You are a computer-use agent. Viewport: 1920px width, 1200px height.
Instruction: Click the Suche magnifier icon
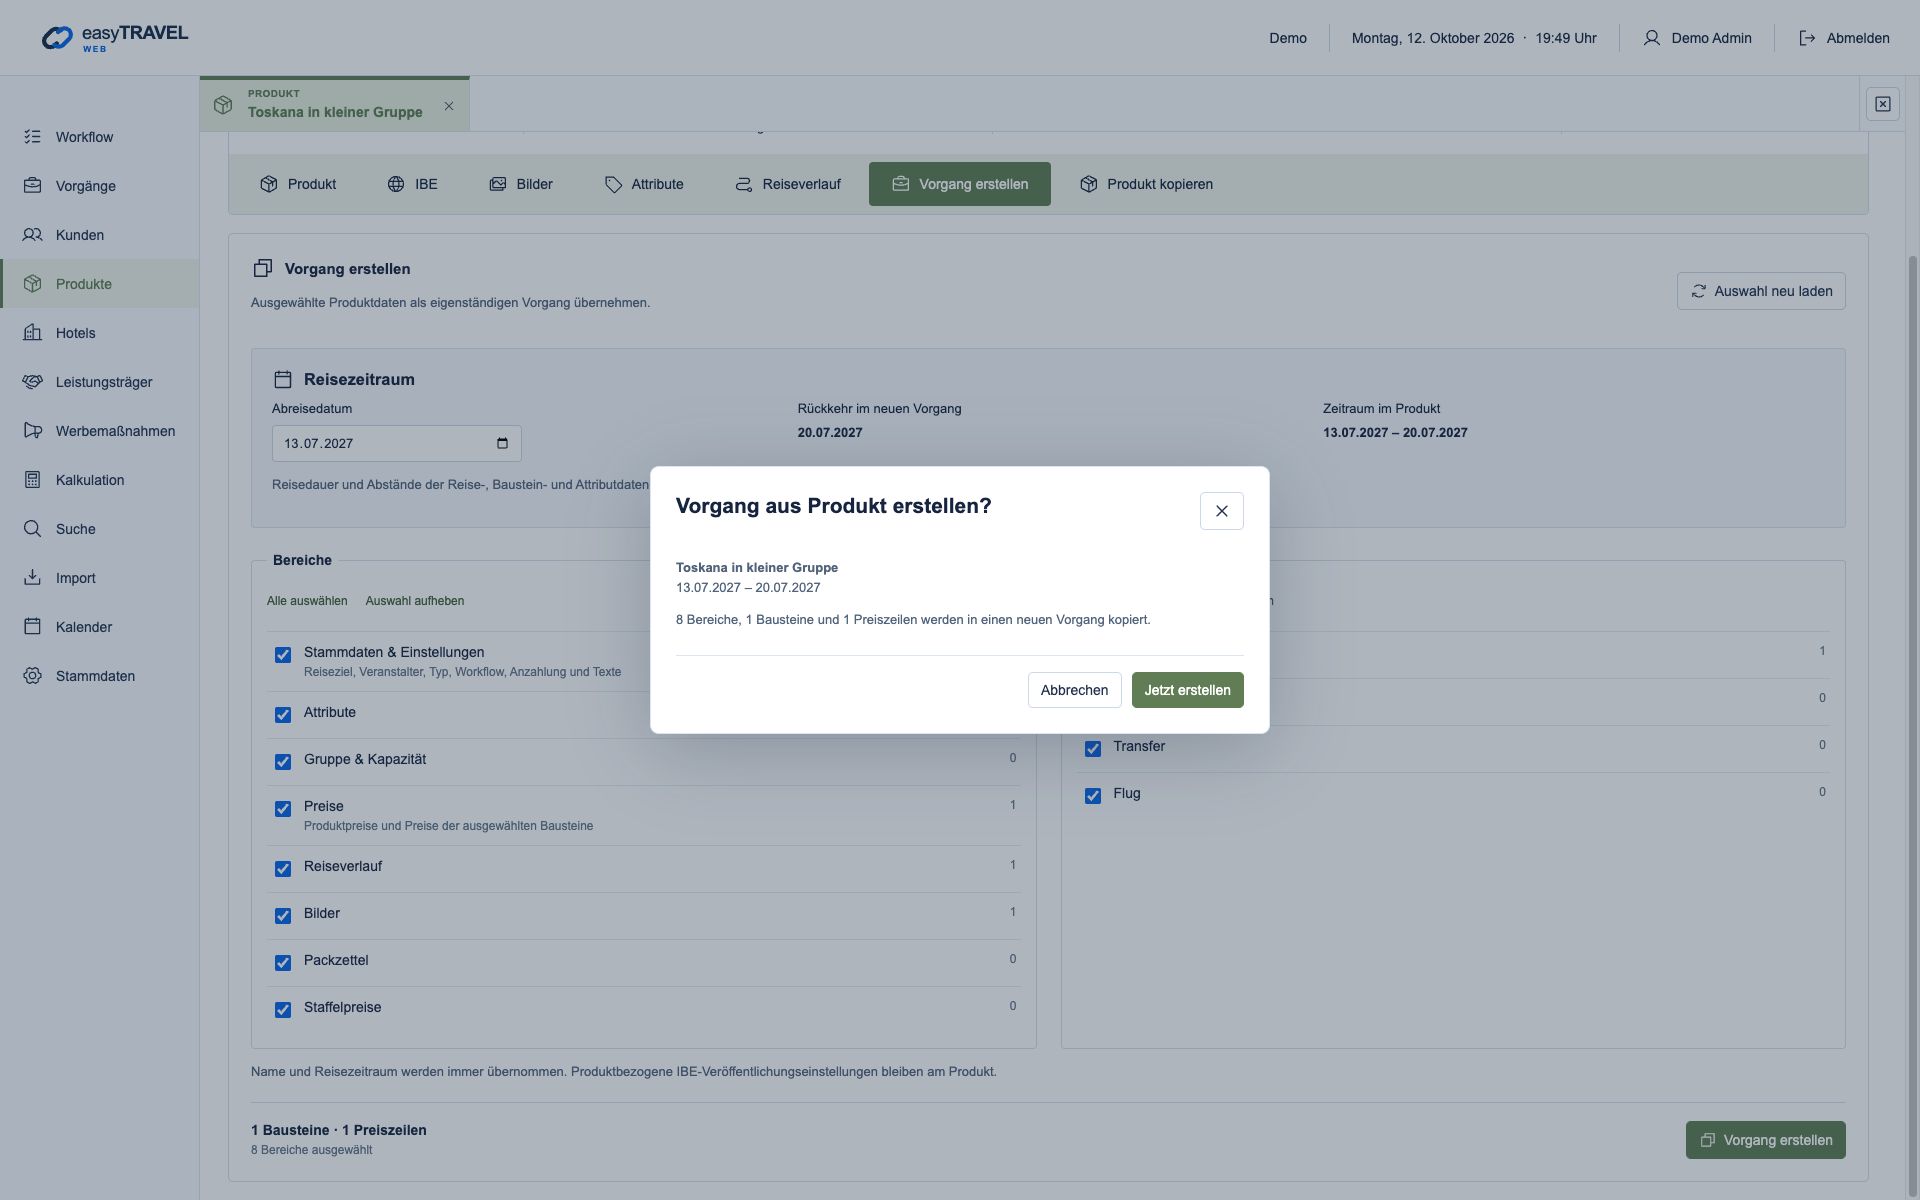pyautogui.click(x=32, y=529)
